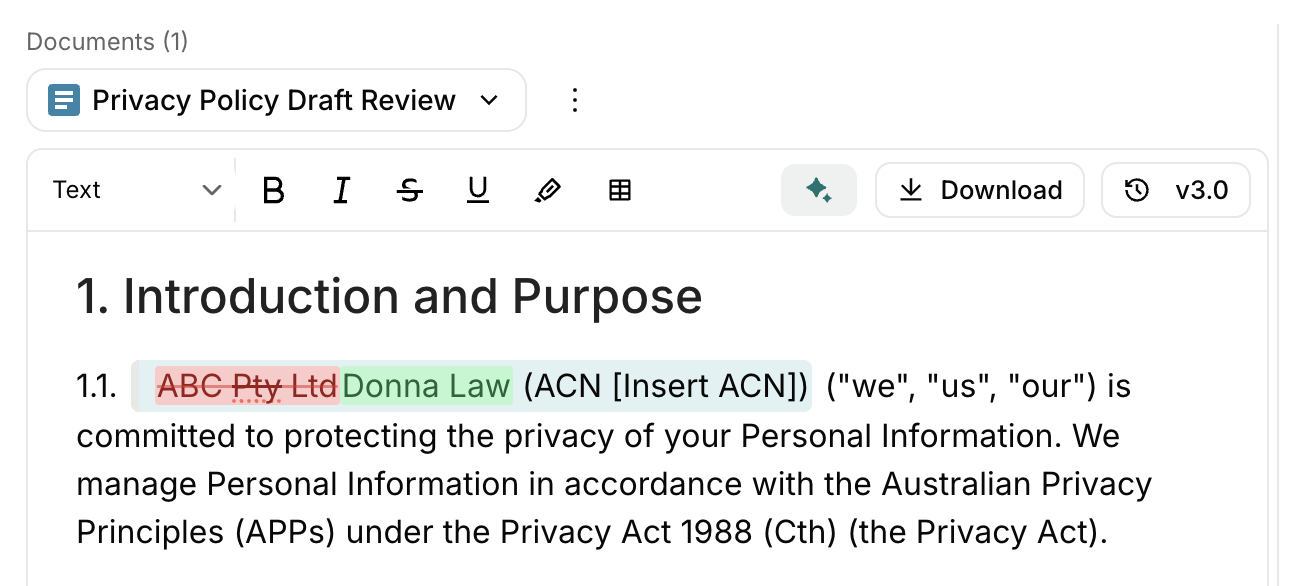Click the ACN [Insert ACN] placeholder
Viewport: 1302px width, 586px height.
tap(665, 386)
